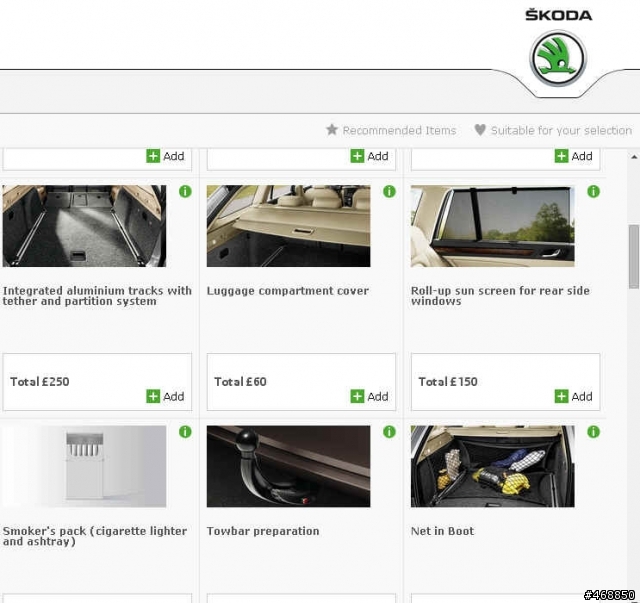
Task: Click the Smoker's pack title text
Action: (x=95, y=536)
